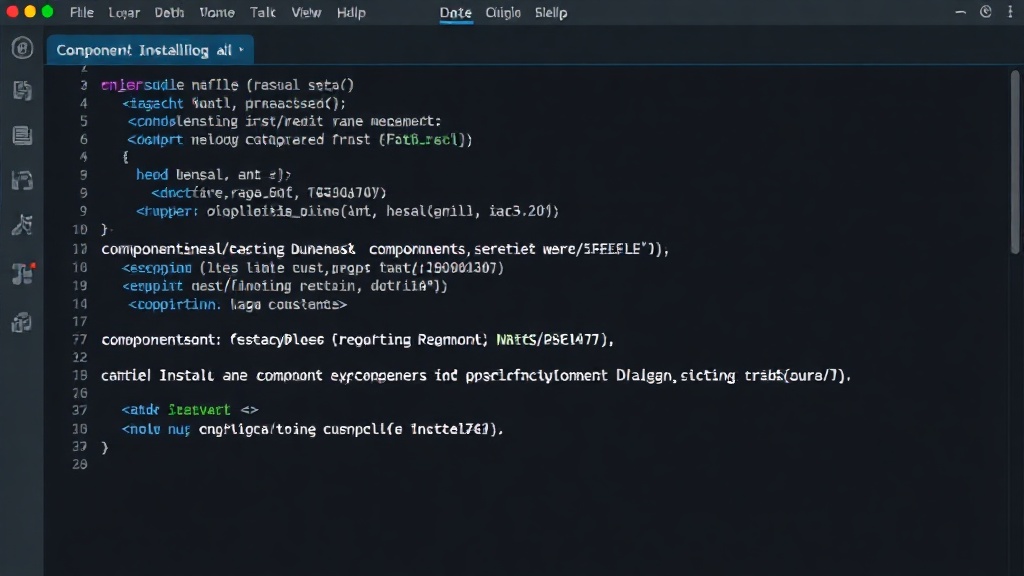Click the circular icon in the sidebar

click(22, 48)
